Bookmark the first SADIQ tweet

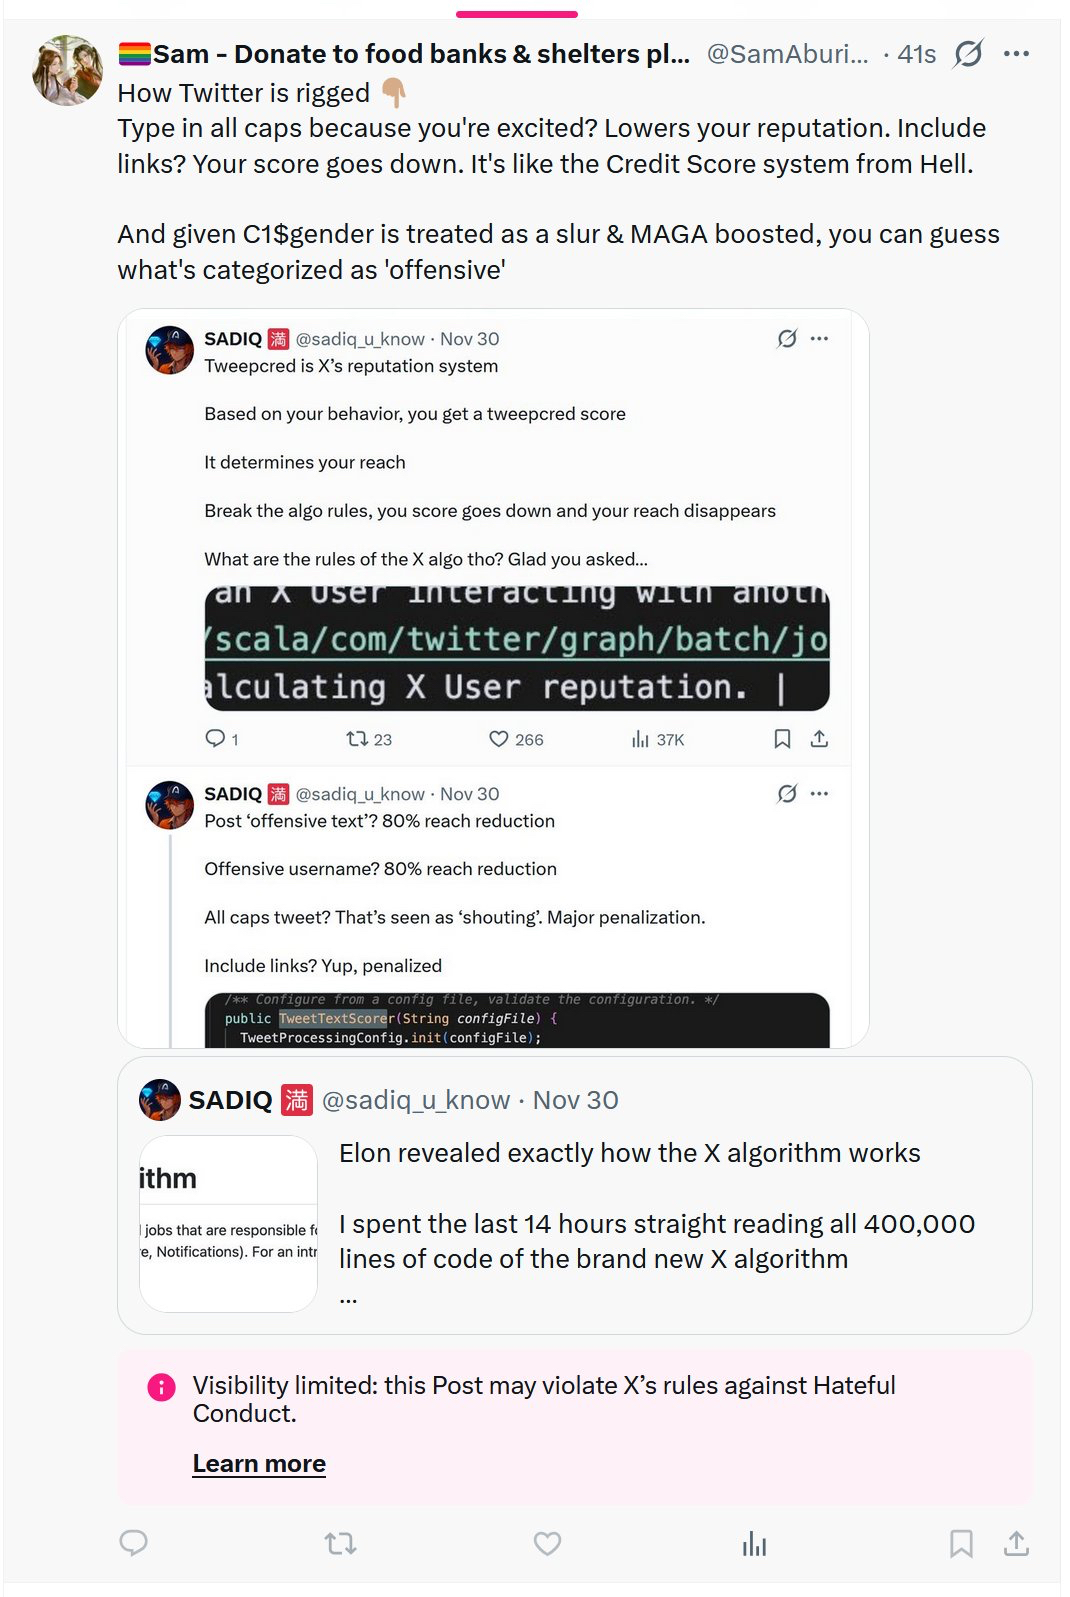(x=782, y=739)
